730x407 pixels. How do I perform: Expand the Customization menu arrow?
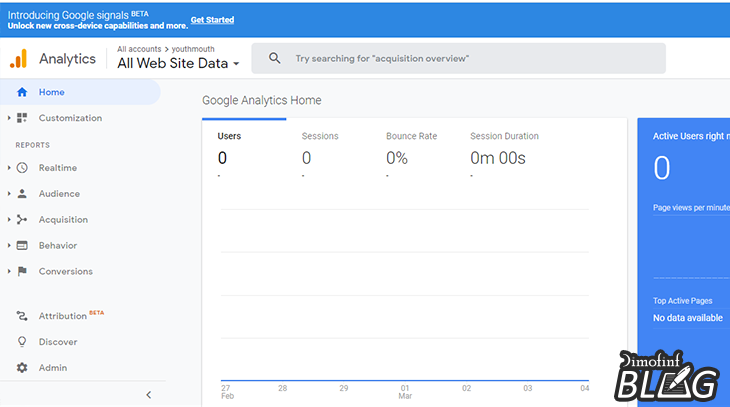[9, 118]
